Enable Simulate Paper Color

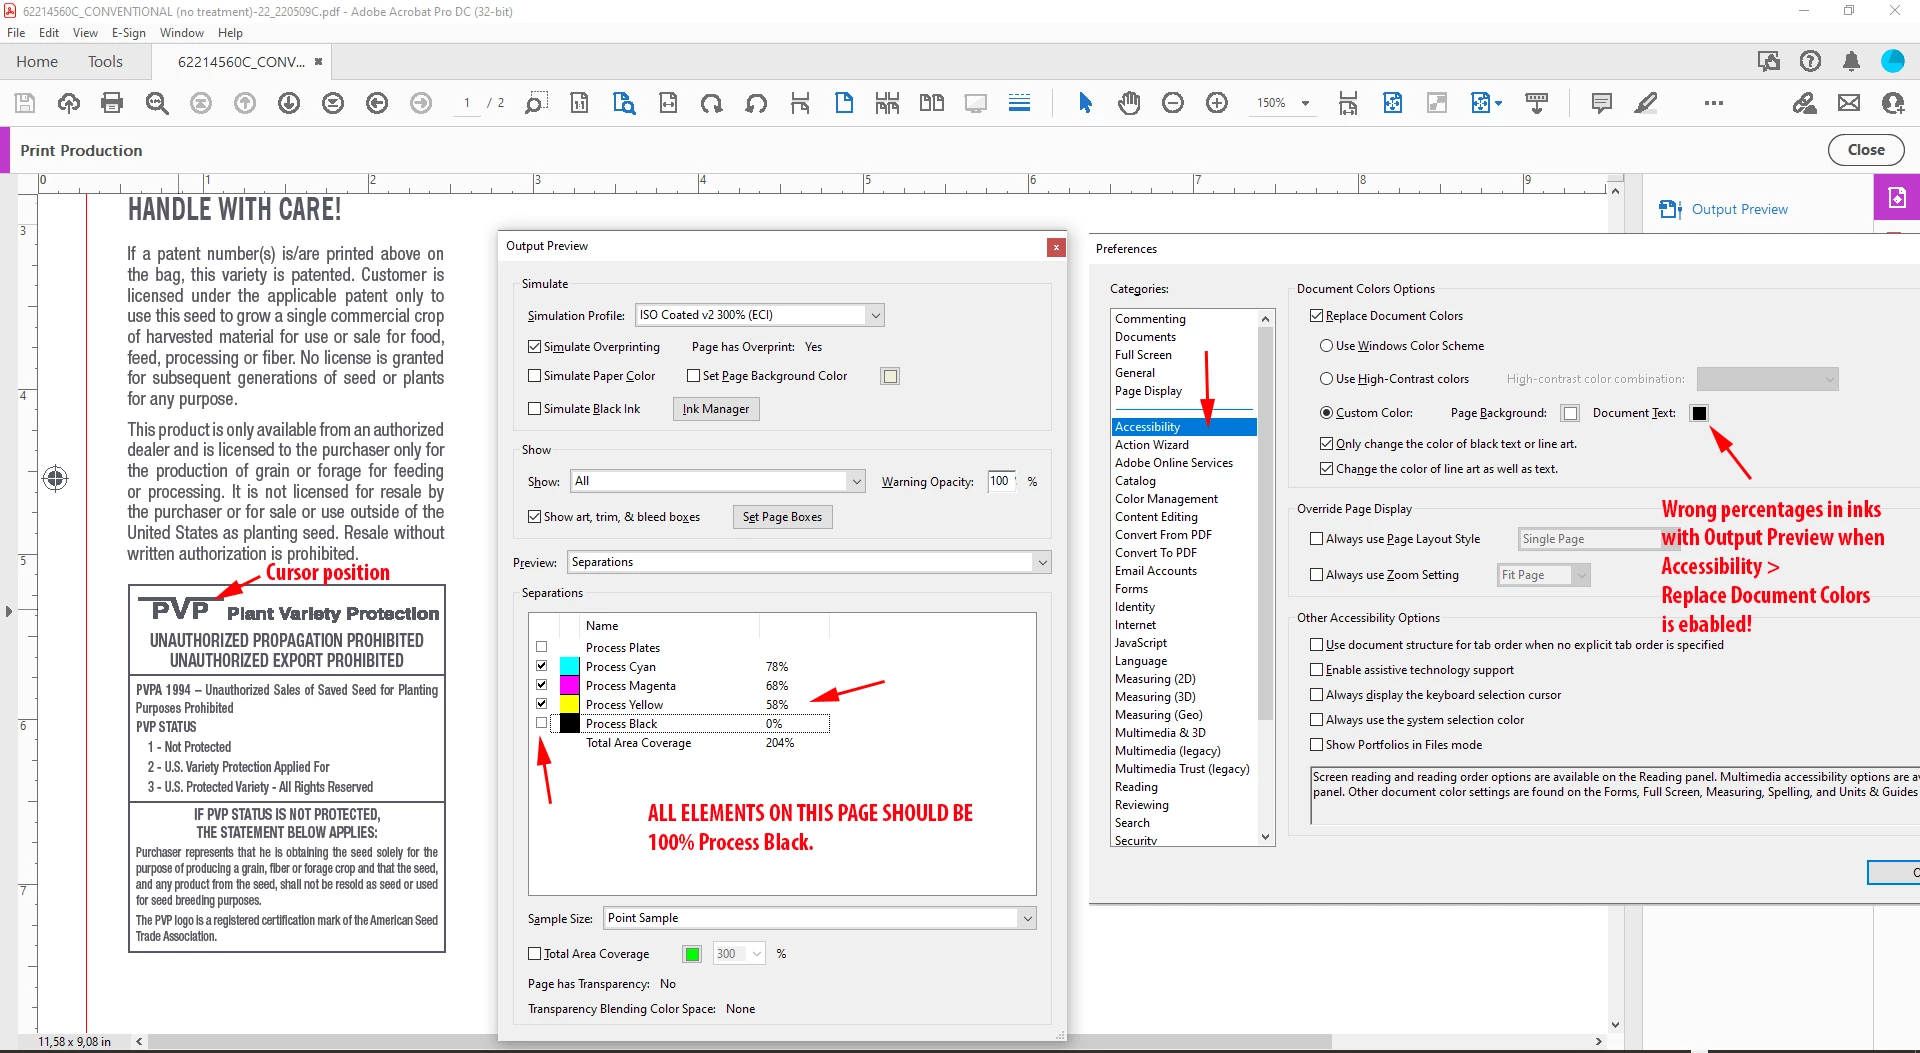click(535, 376)
